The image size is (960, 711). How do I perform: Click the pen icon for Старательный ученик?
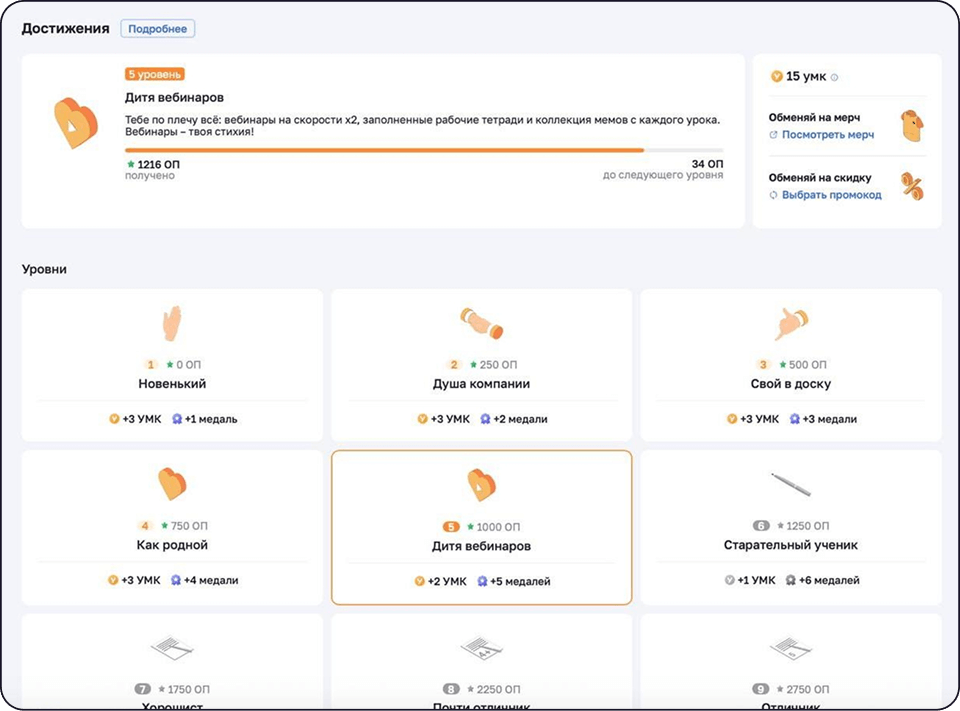pyautogui.click(x=791, y=484)
